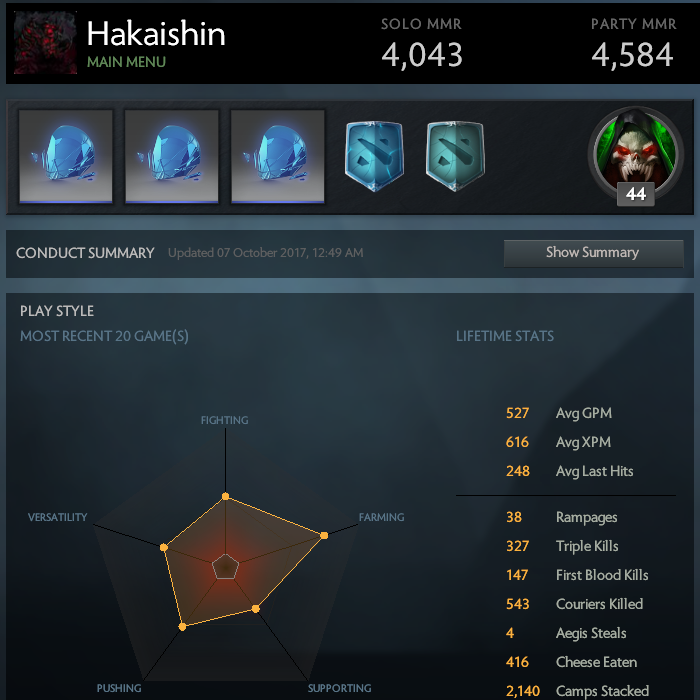The width and height of the screenshot is (700, 700).
Task: Click the Rampages lifetime stat row
Action: pos(562,517)
